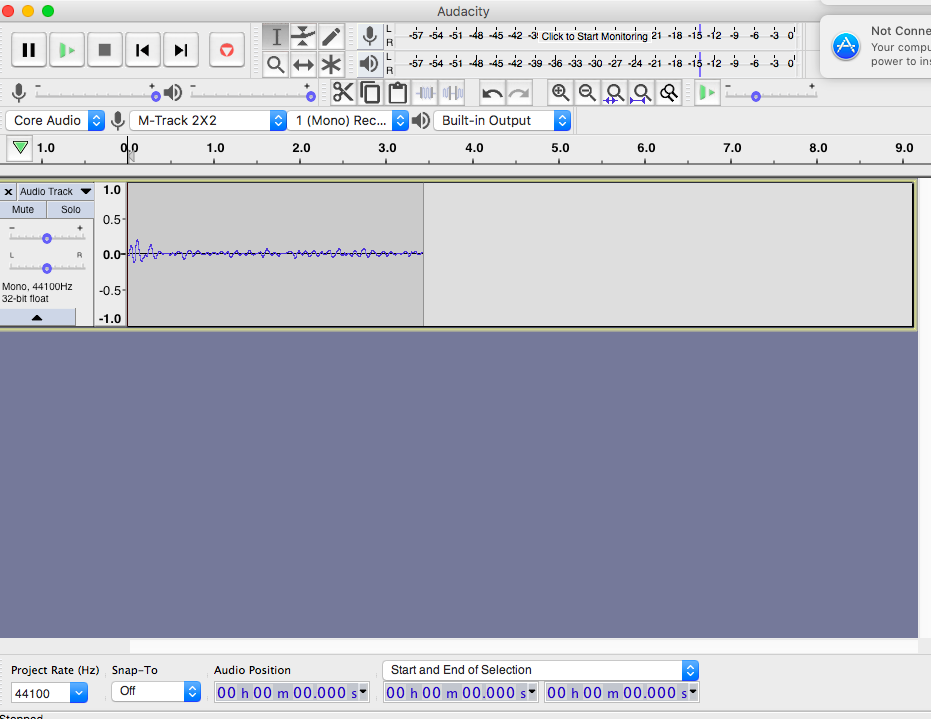This screenshot has width=931, height=719.
Task: Fit selection to window width
Action: tap(615, 93)
